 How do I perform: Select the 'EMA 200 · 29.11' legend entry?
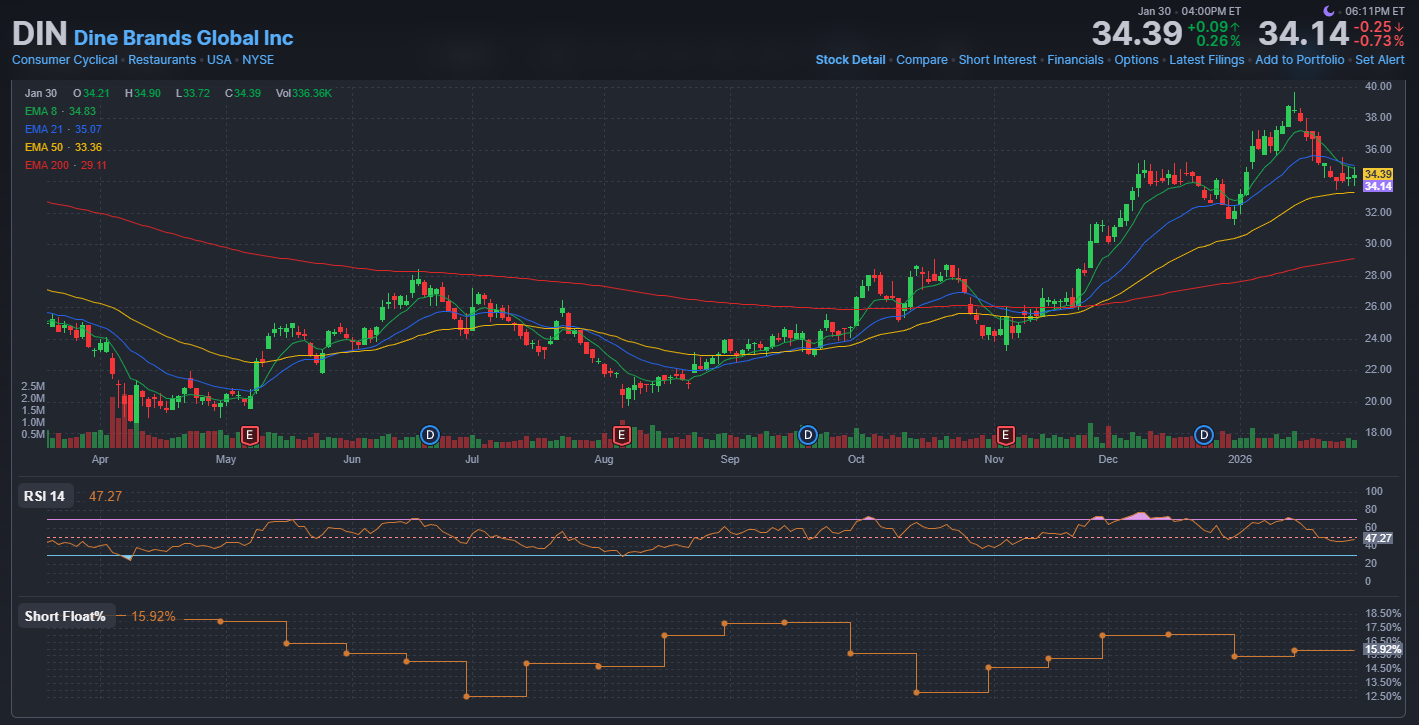[x=66, y=165]
